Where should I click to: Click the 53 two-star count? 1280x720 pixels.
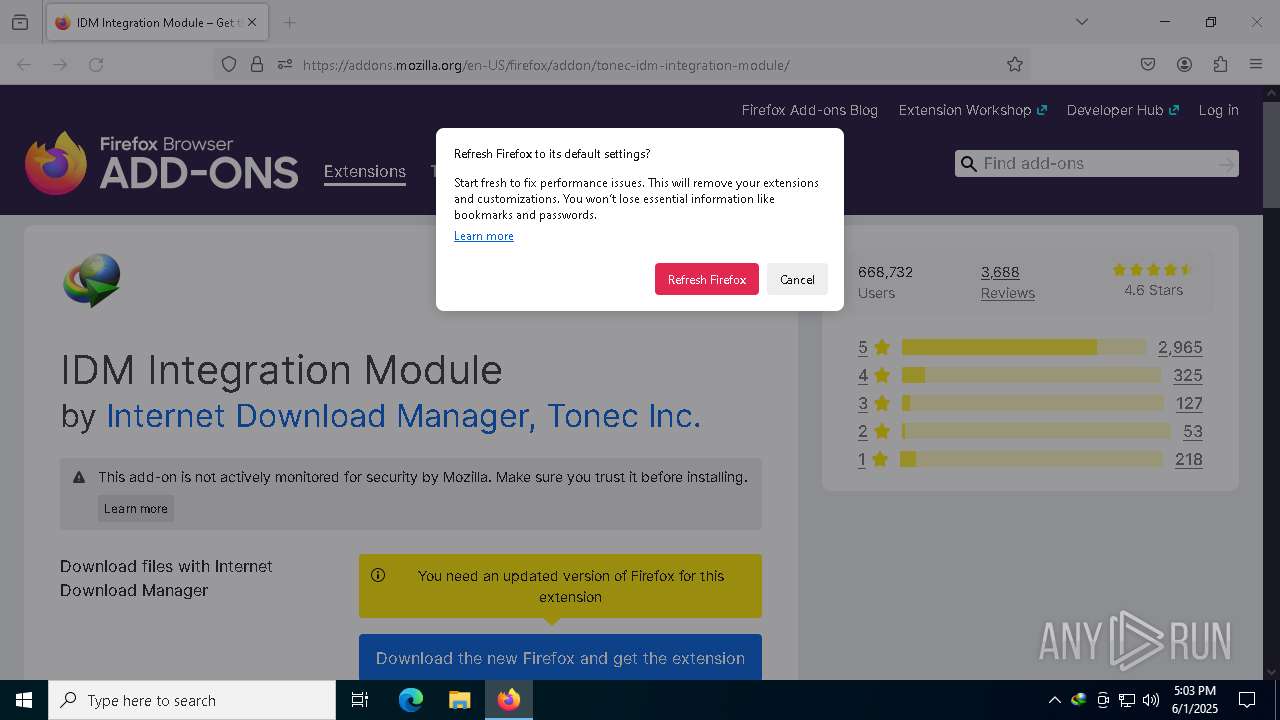click(x=1193, y=431)
